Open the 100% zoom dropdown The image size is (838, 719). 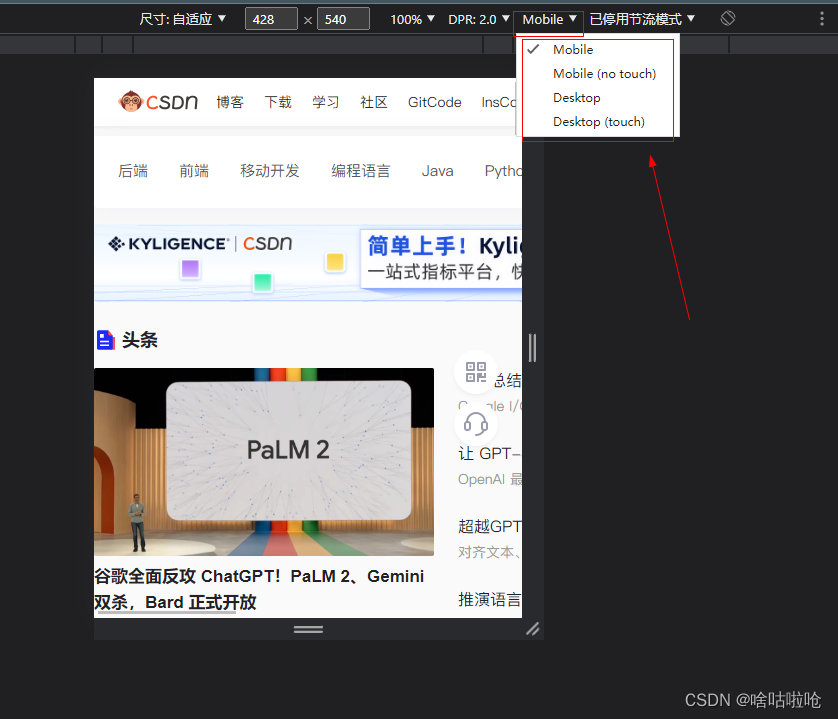point(412,19)
